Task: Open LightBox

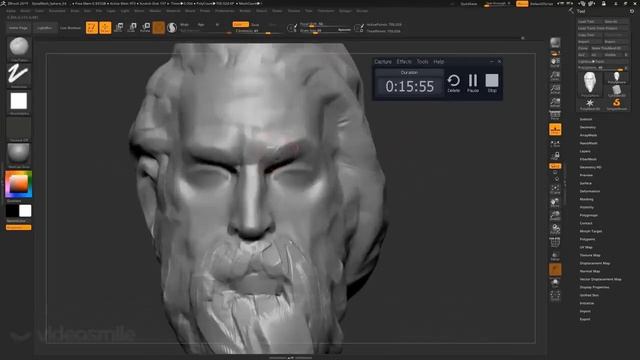Action: coord(44,28)
